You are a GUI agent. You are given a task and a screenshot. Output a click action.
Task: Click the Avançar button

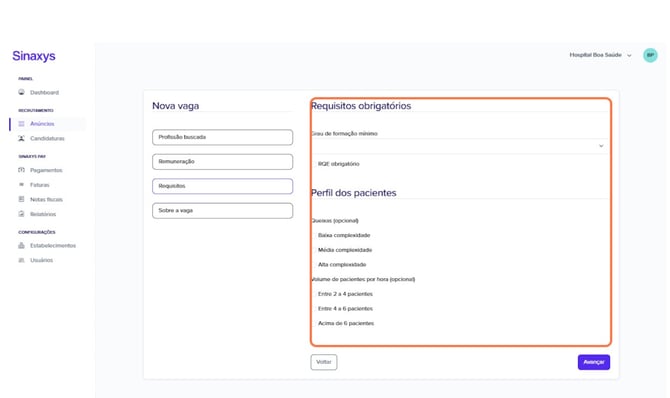[x=594, y=362]
